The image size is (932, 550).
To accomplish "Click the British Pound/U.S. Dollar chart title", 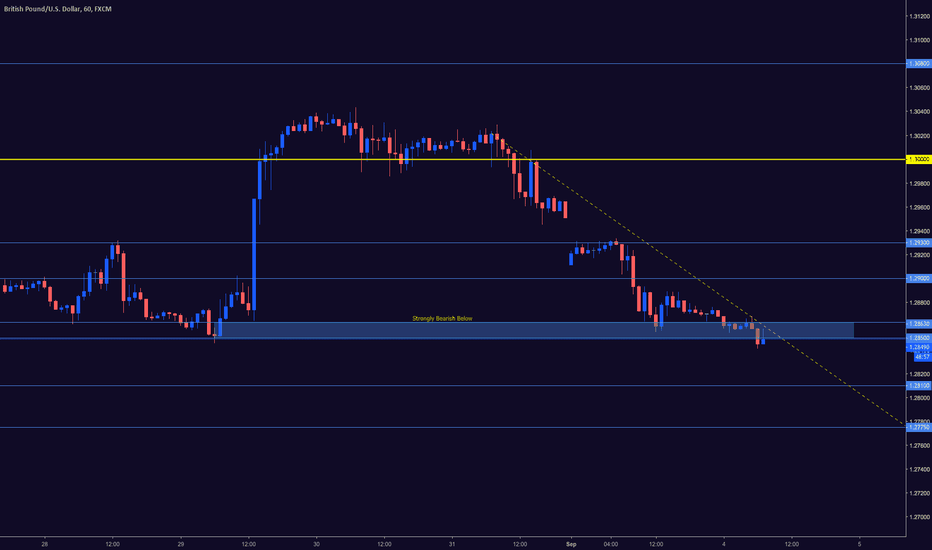I will (x=58, y=9).
